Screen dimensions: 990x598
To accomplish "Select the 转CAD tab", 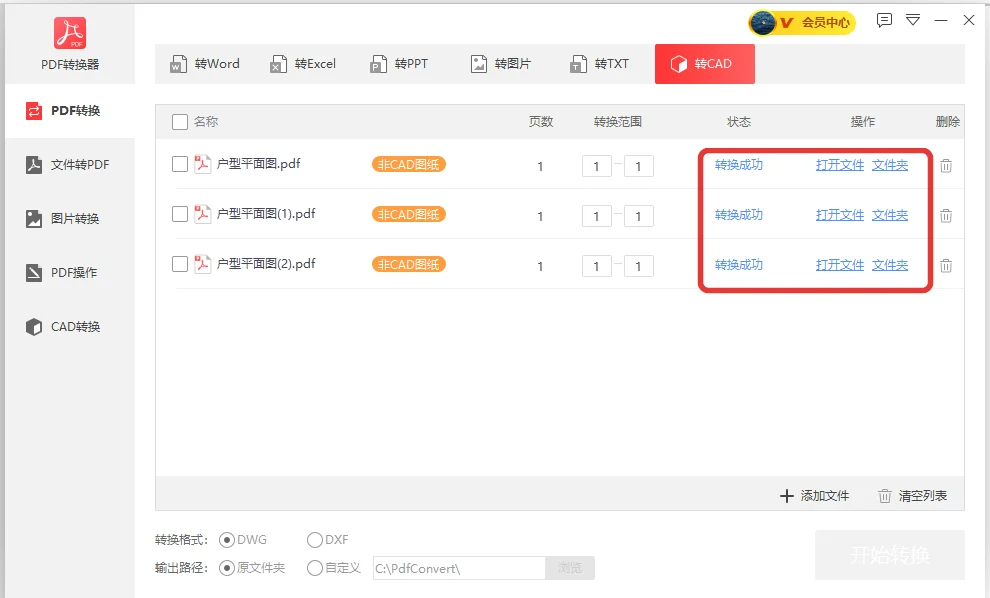I will tap(705, 64).
